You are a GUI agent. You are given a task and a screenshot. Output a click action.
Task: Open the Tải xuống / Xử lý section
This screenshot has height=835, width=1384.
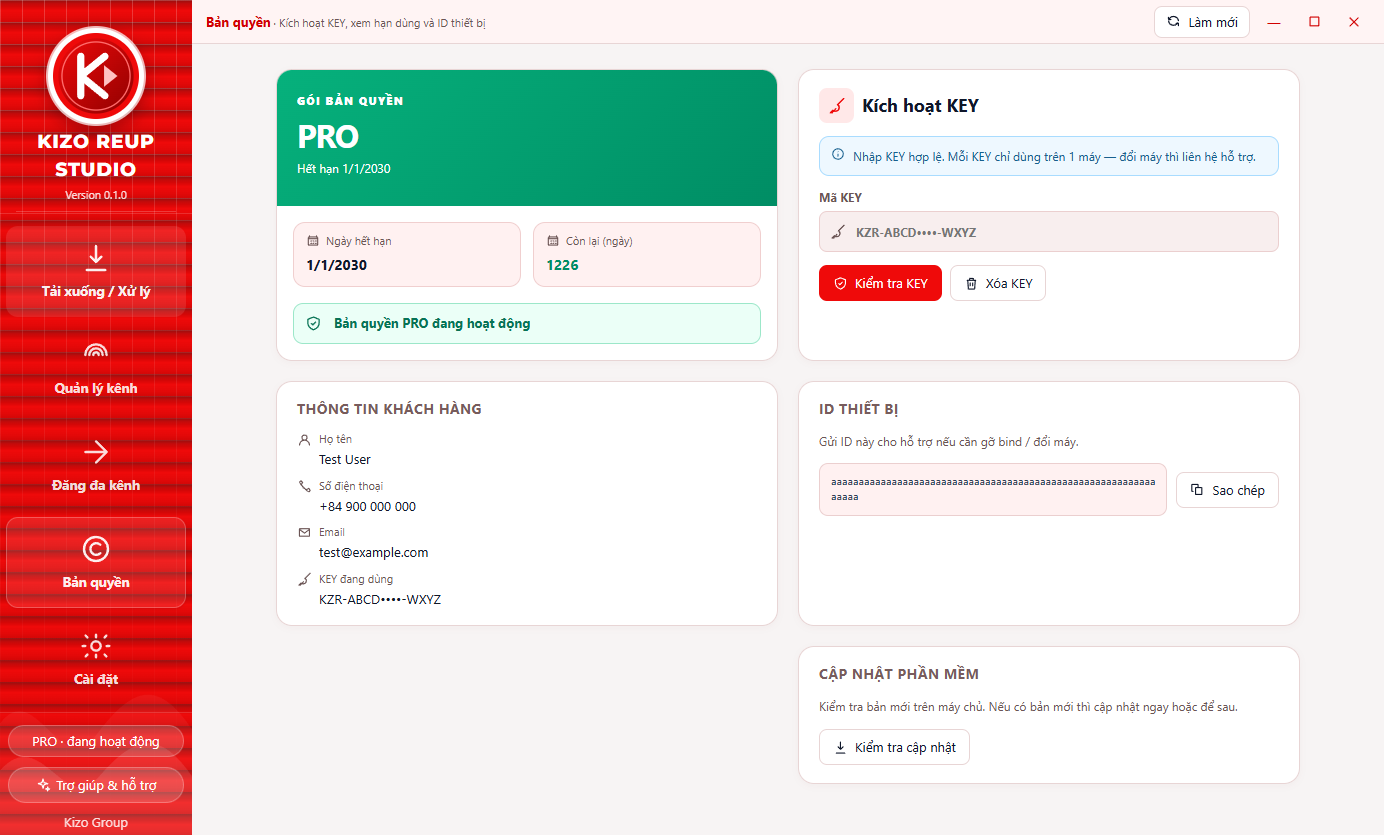[96, 272]
